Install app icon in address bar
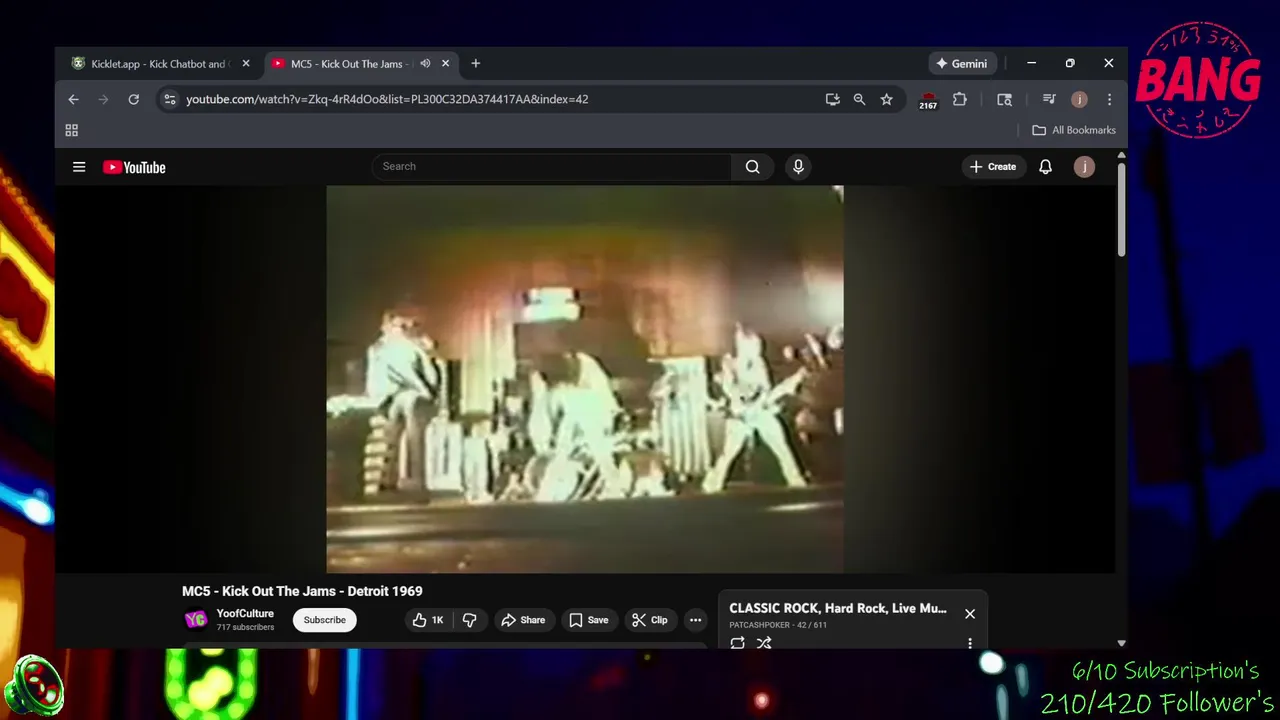 832,100
